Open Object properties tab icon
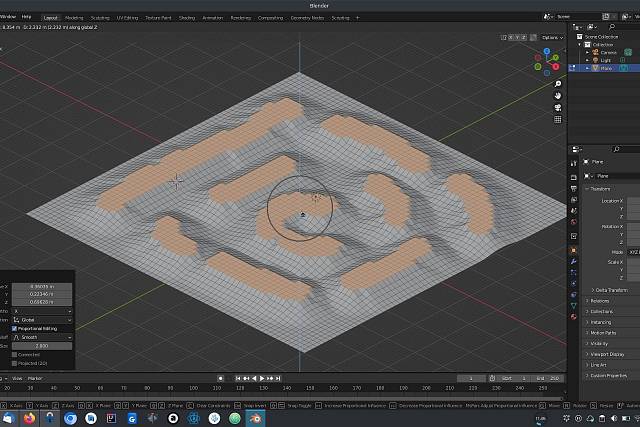640x427 pixels. click(x=573, y=250)
